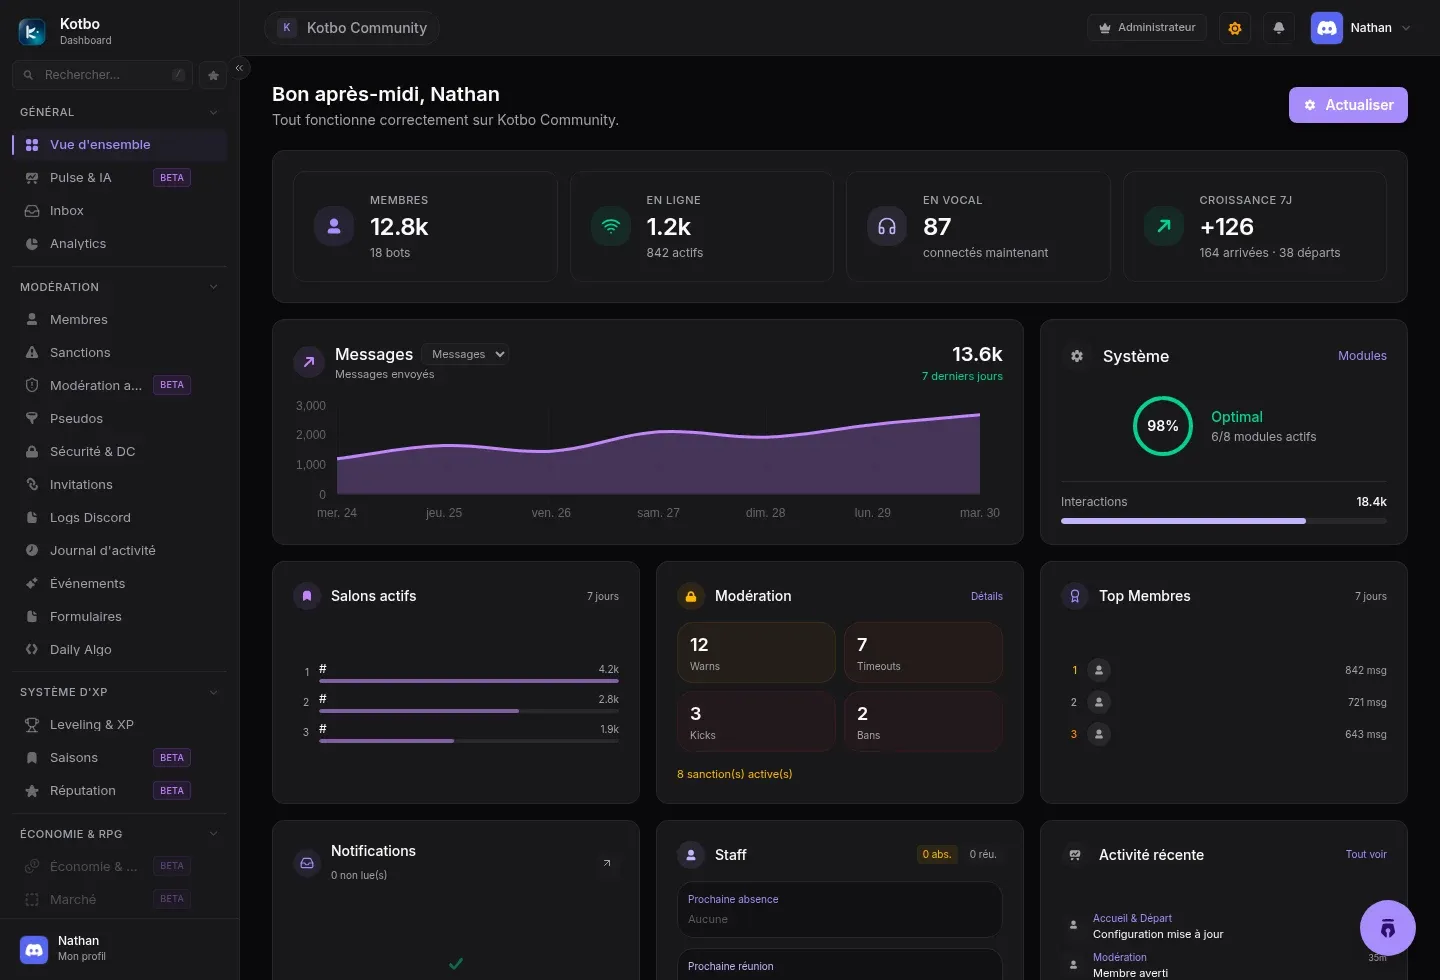This screenshot has width=1440, height=980.
Task: Click avatar of top member ranked 1
Action: click(x=1099, y=670)
